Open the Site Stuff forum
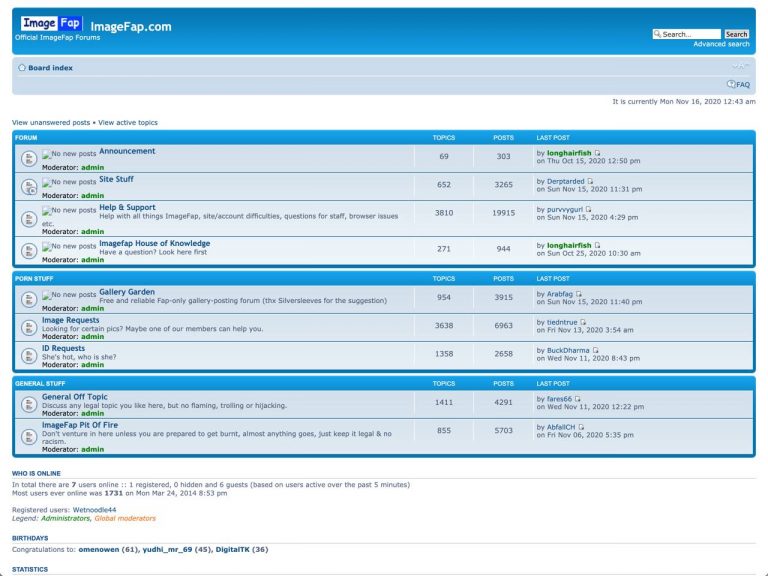This screenshot has width=768, height=576. pos(116,179)
